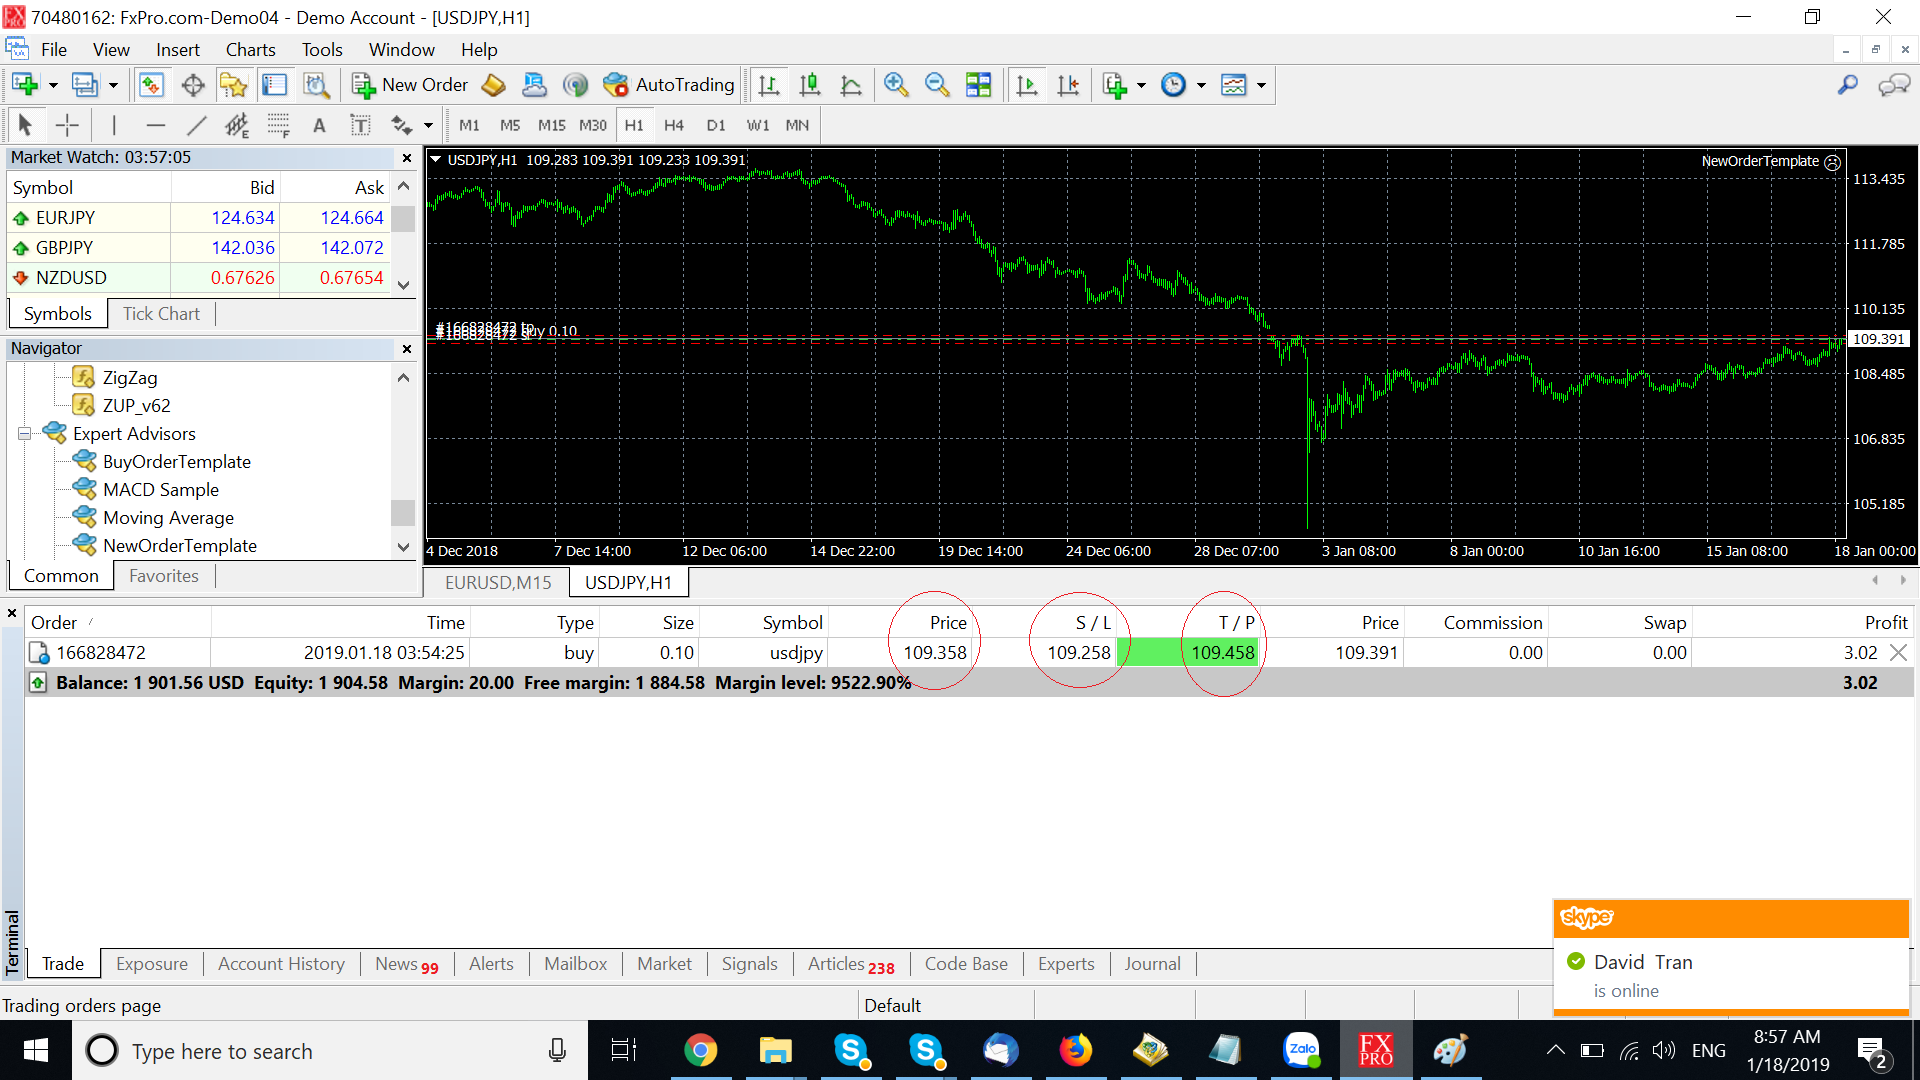Select the Fibonacci retracement tool
The image size is (1920, 1080).
pos(278,125)
